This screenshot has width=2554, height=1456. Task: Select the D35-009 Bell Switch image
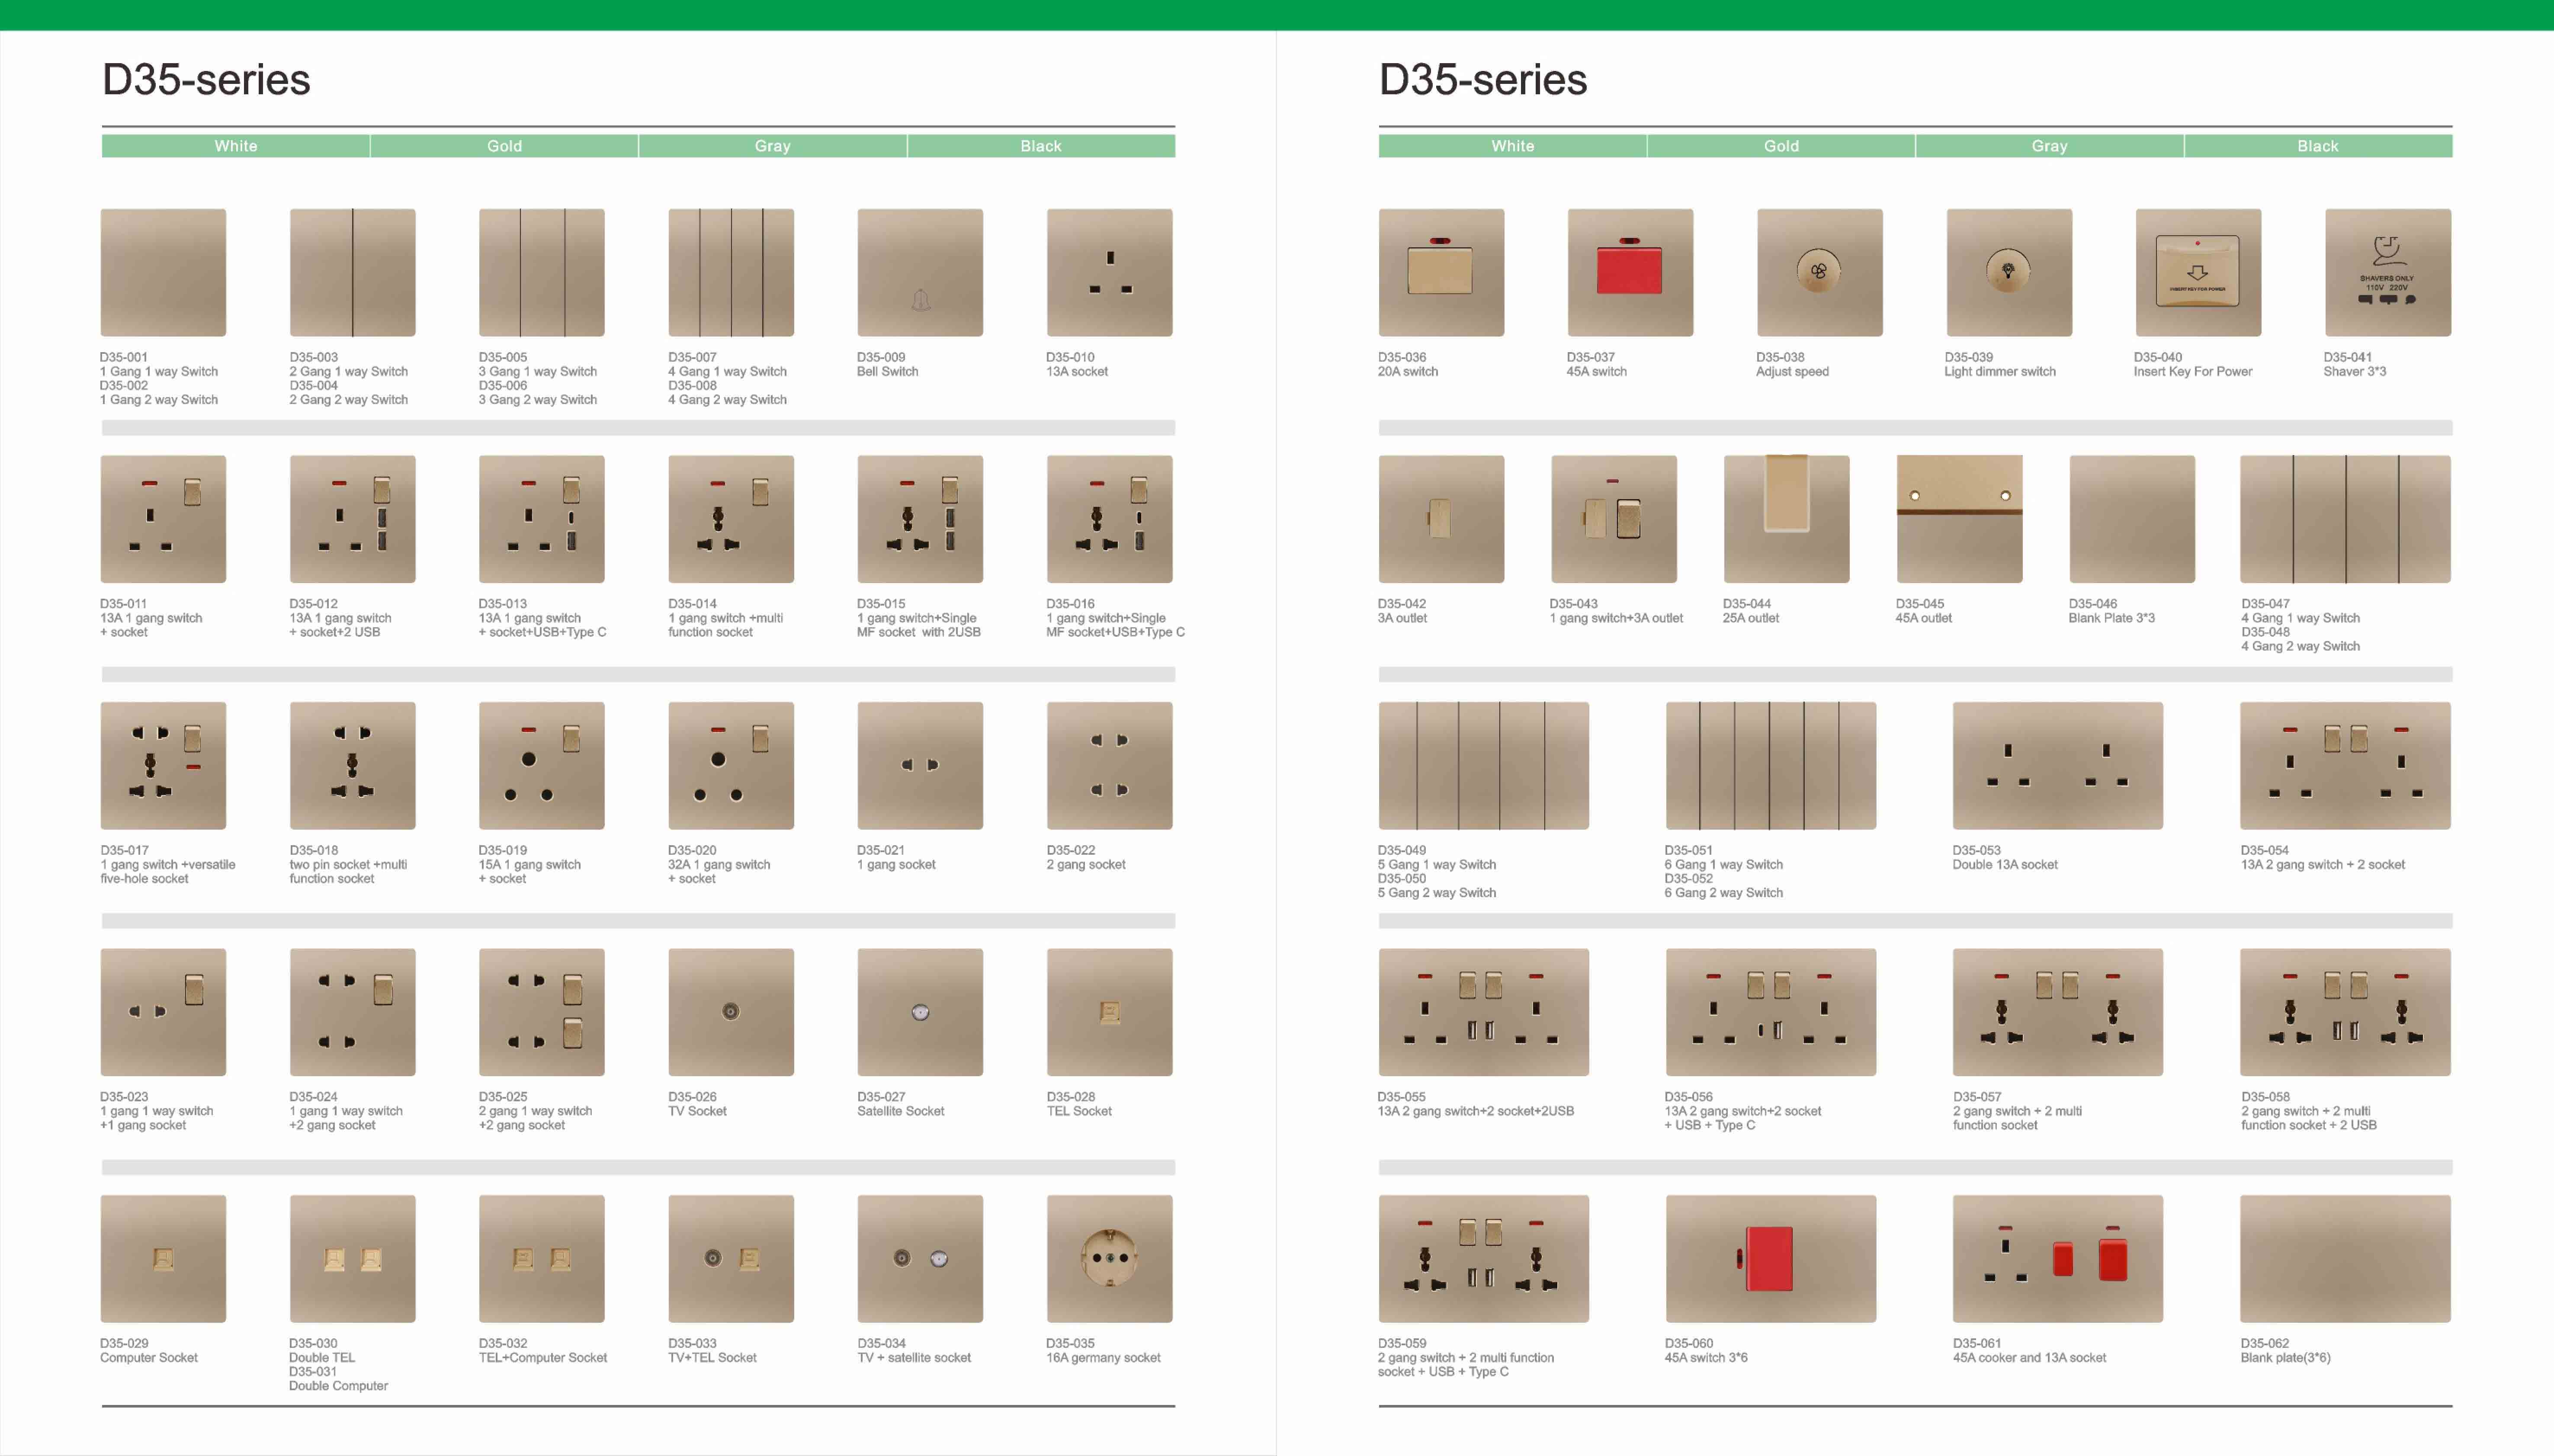click(x=920, y=272)
